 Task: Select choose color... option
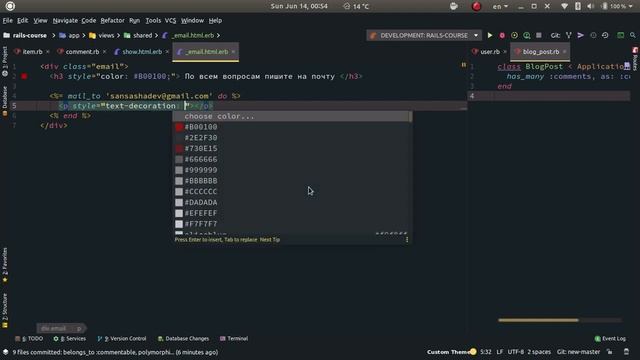point(291,116)
